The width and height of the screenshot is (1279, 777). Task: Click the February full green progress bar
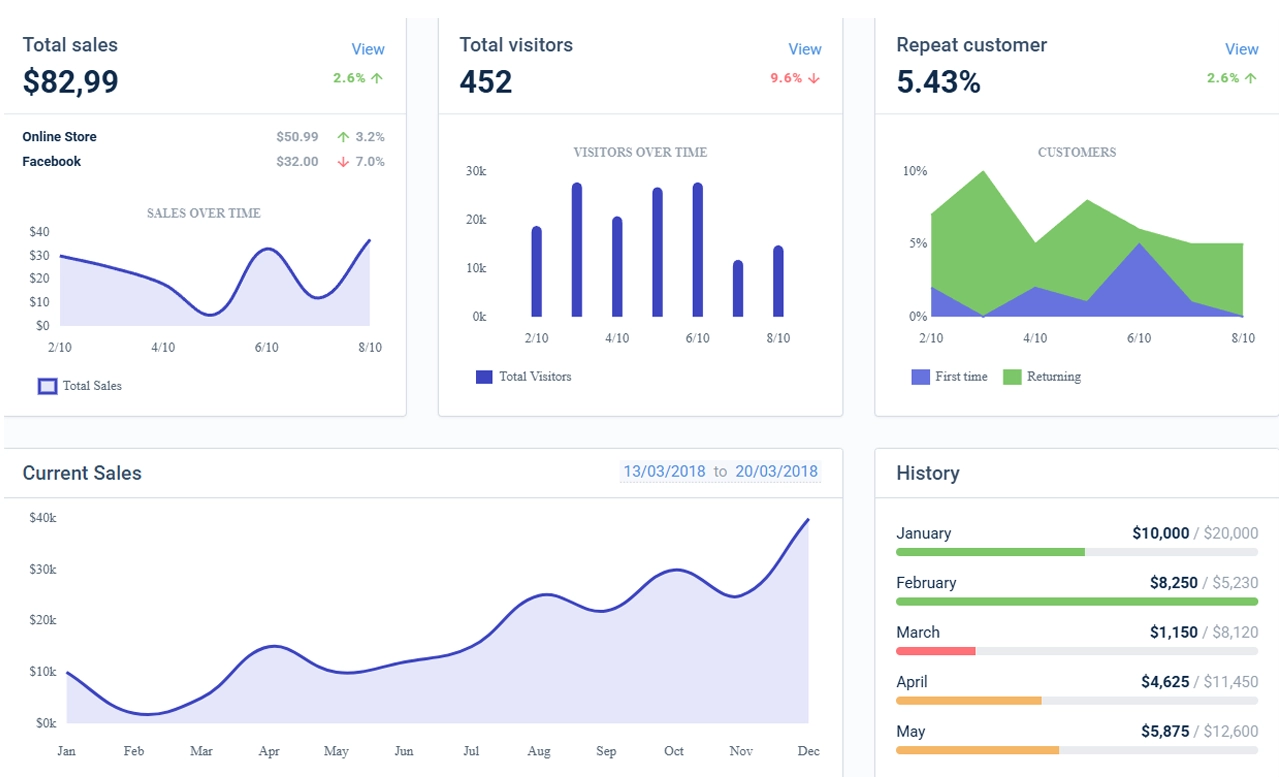point(1076,601)
